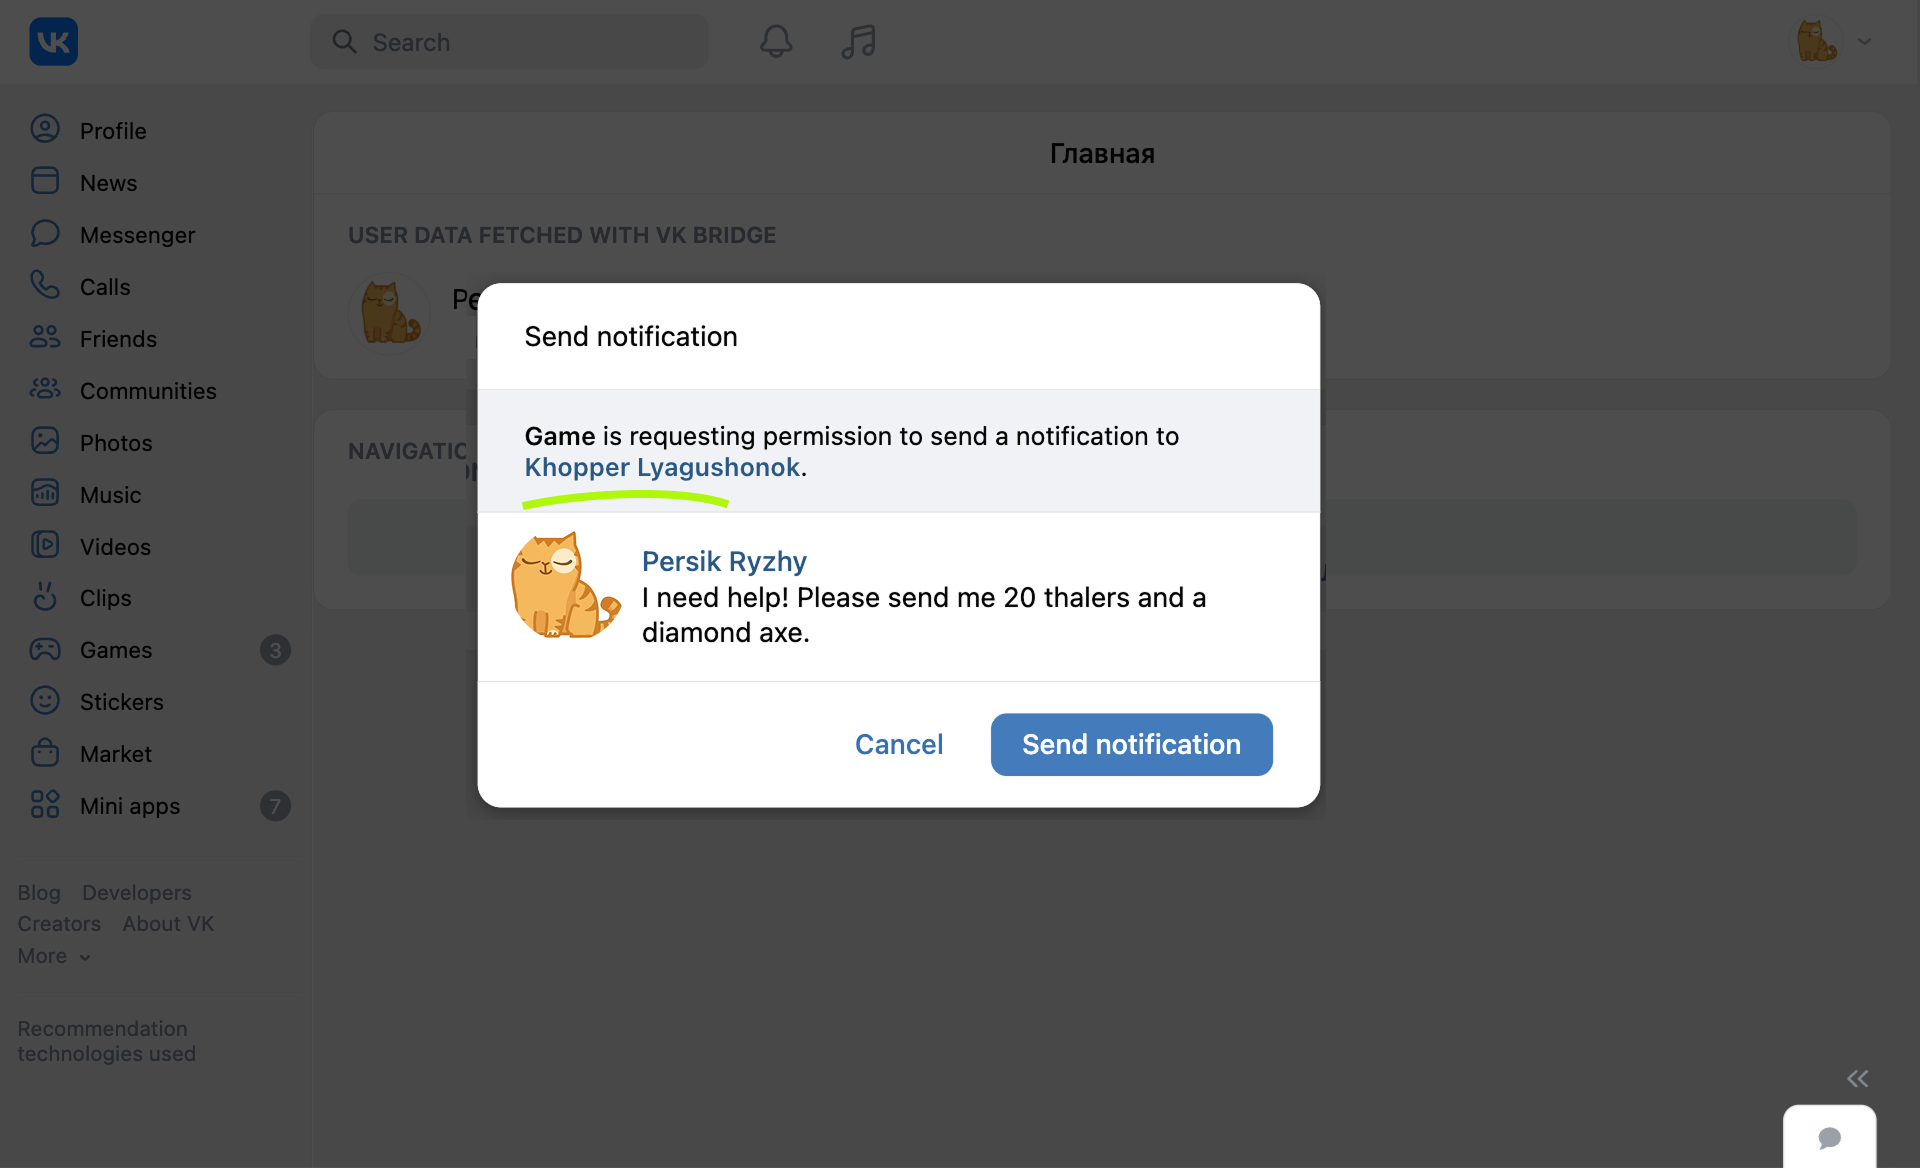Screen dimensions: 1920x1168
Task: Click the Games controller icon
Action: [45, 649]
